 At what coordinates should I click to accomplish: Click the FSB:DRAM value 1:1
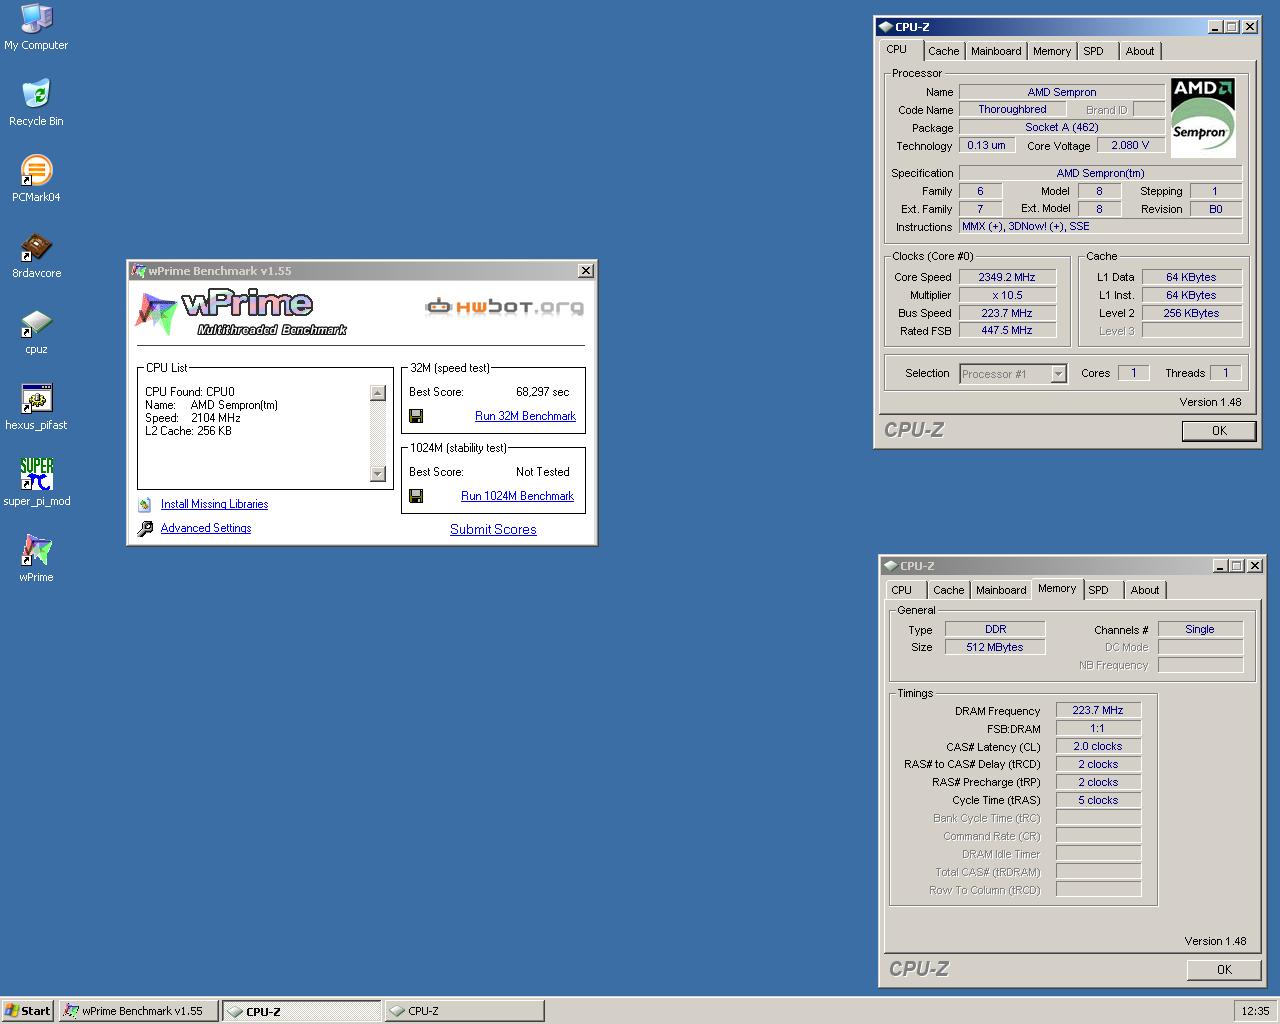(x=1098, y=729)
